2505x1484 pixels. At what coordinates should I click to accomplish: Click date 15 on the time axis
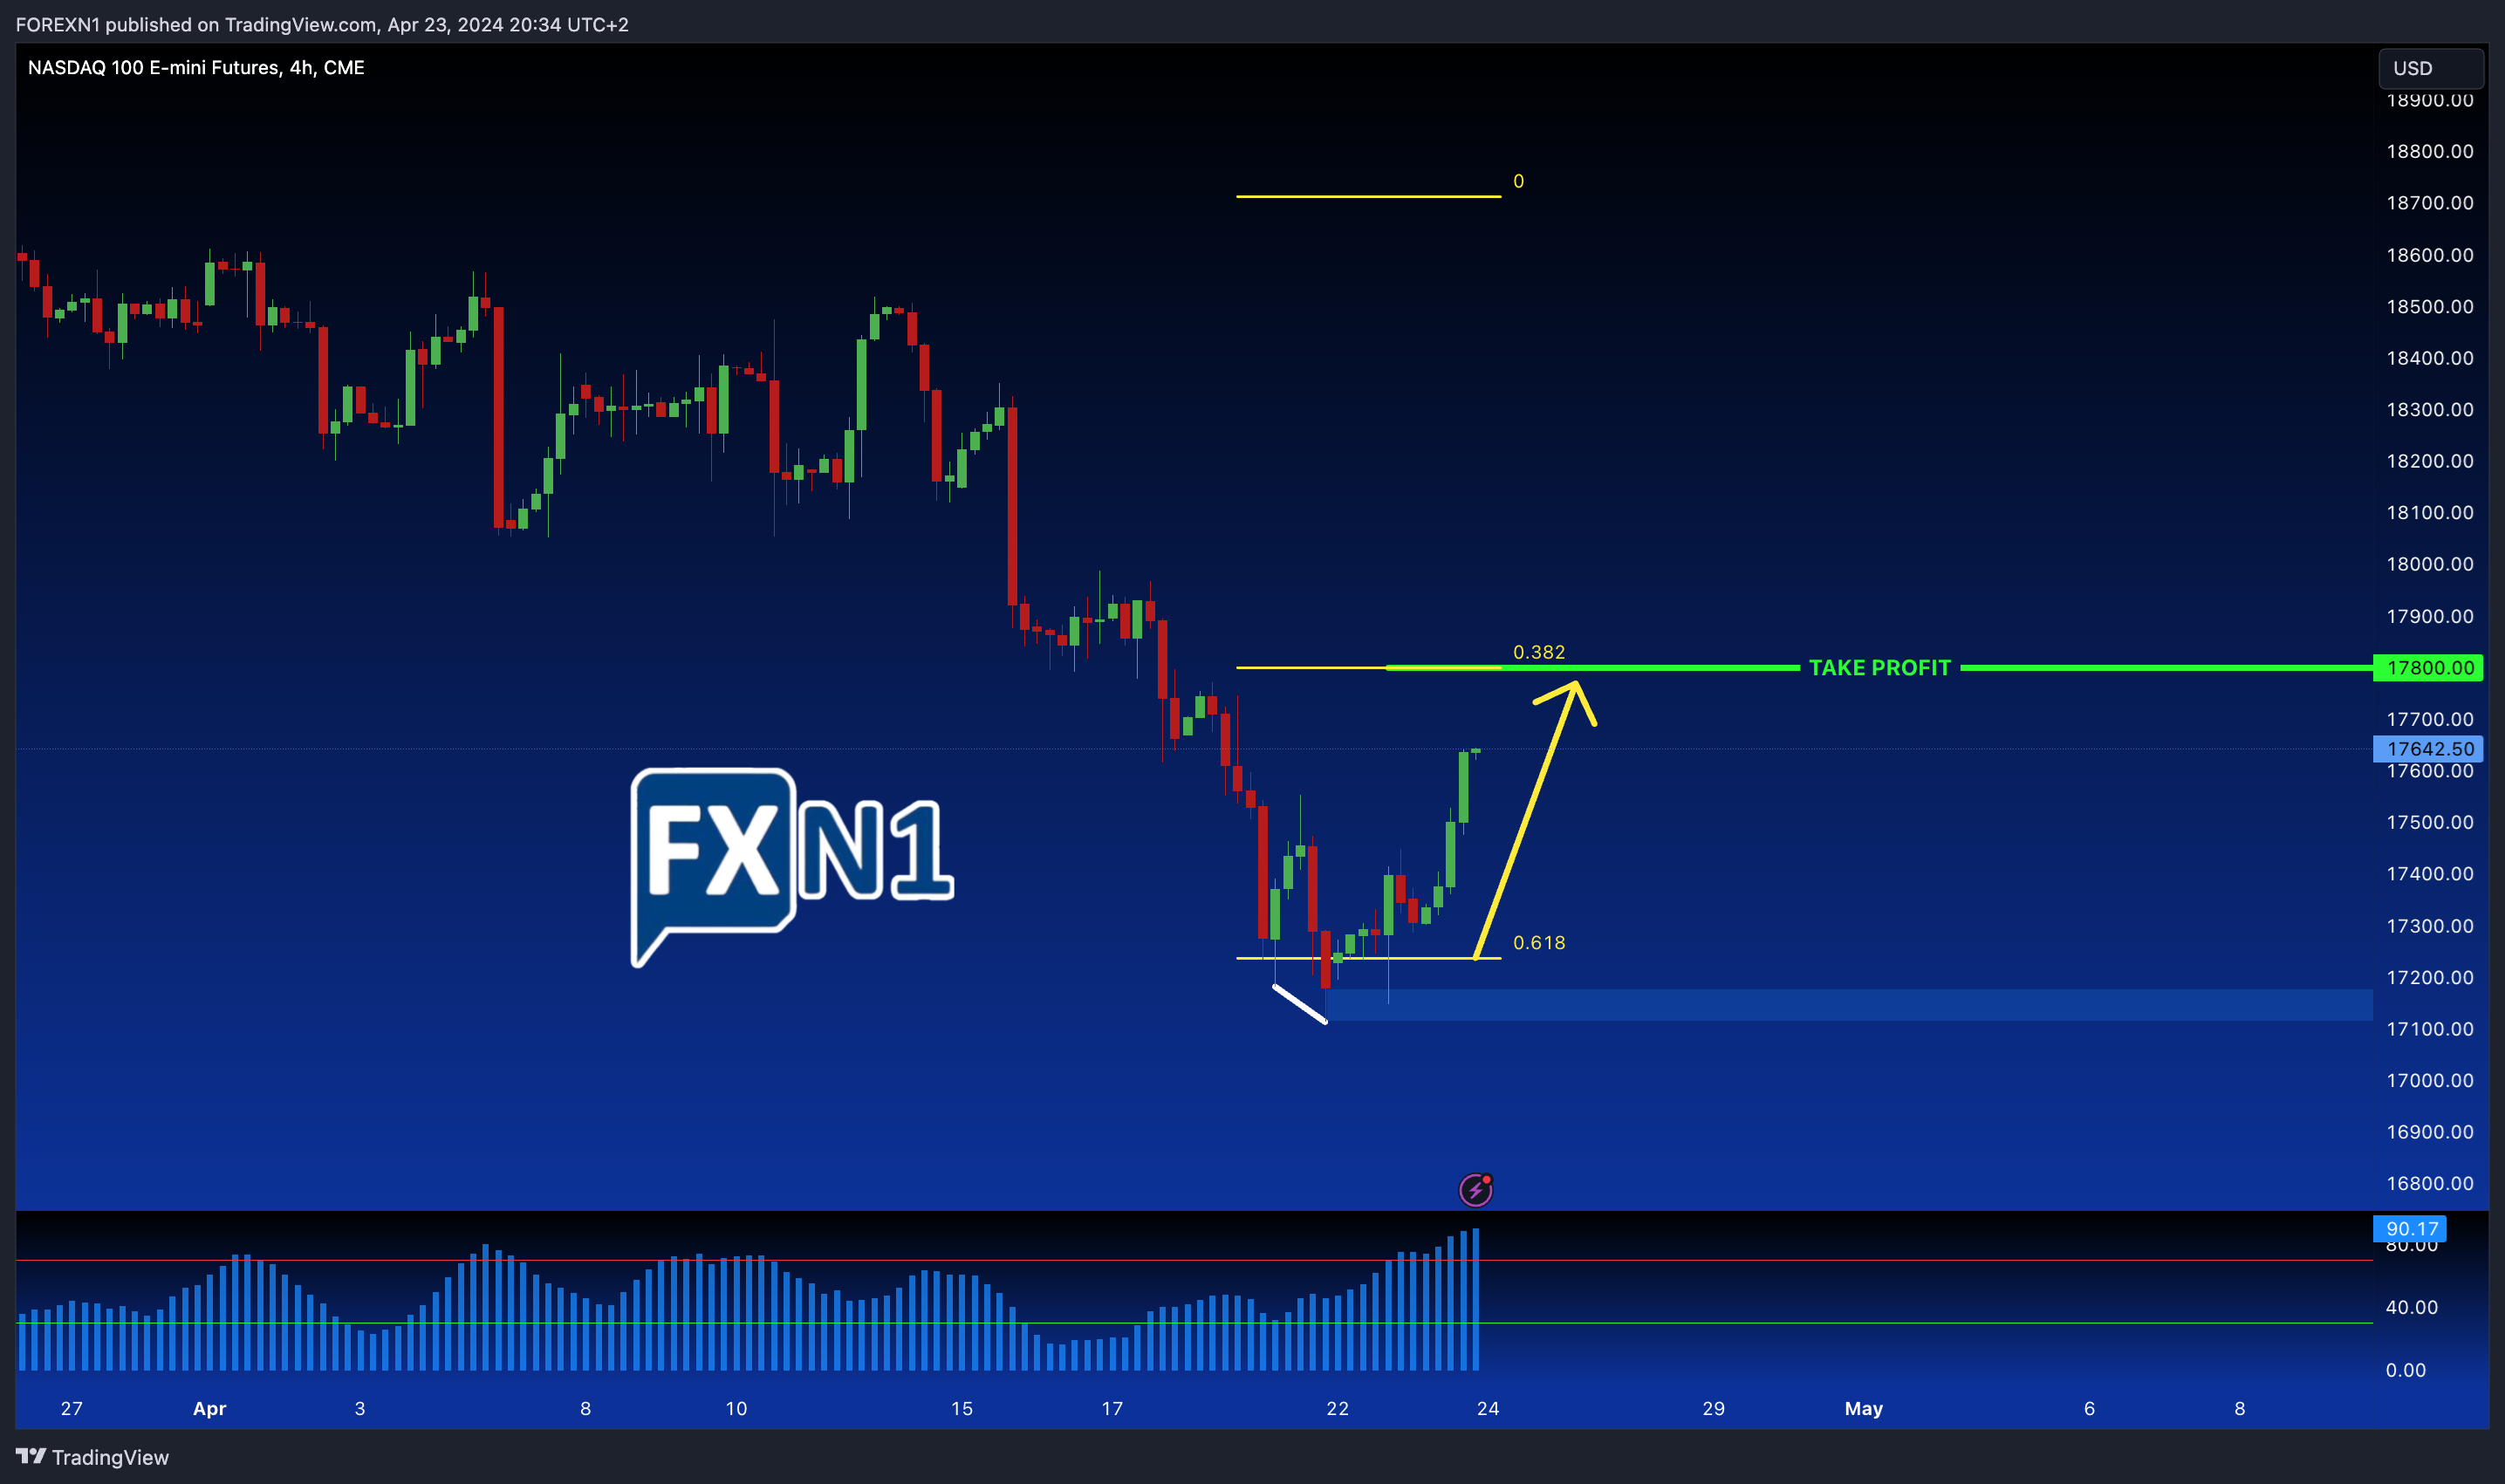coord(961,1408)
